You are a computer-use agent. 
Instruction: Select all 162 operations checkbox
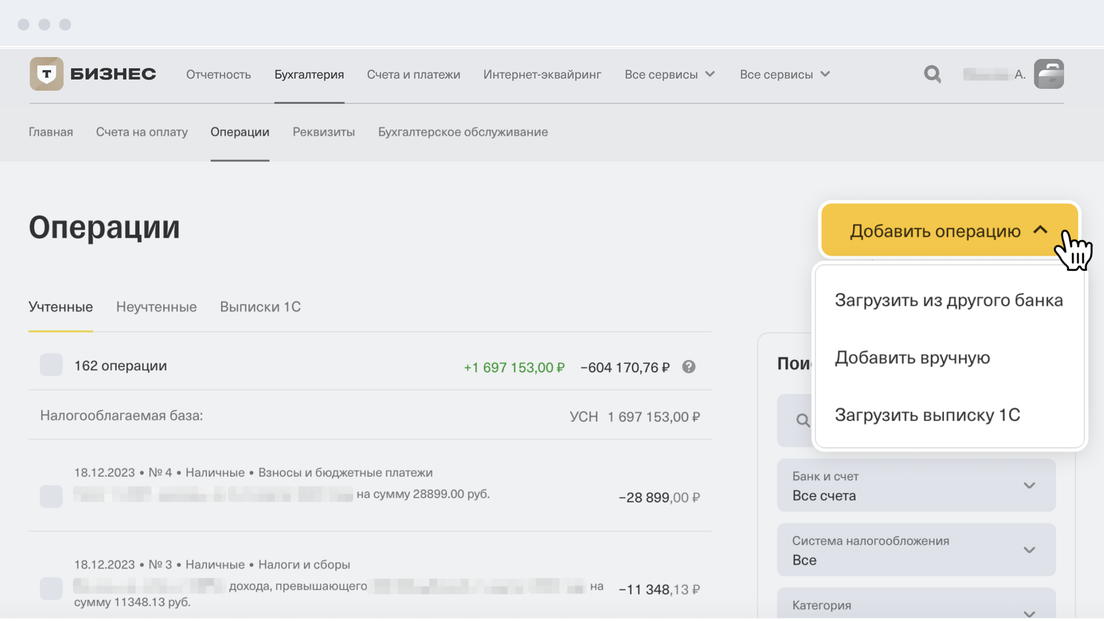(51, 366)
